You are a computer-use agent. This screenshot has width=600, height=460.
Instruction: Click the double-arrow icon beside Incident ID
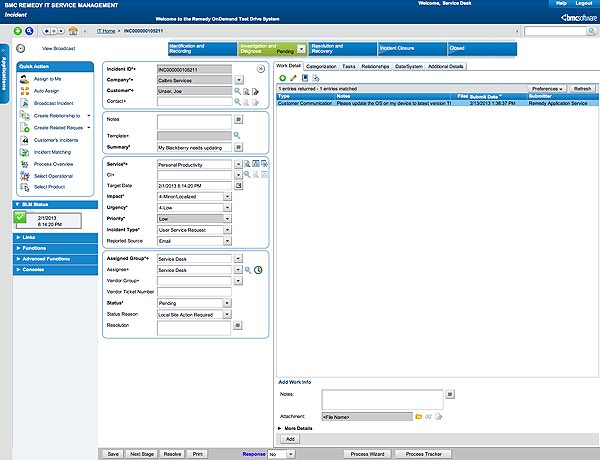click(261, 69)
